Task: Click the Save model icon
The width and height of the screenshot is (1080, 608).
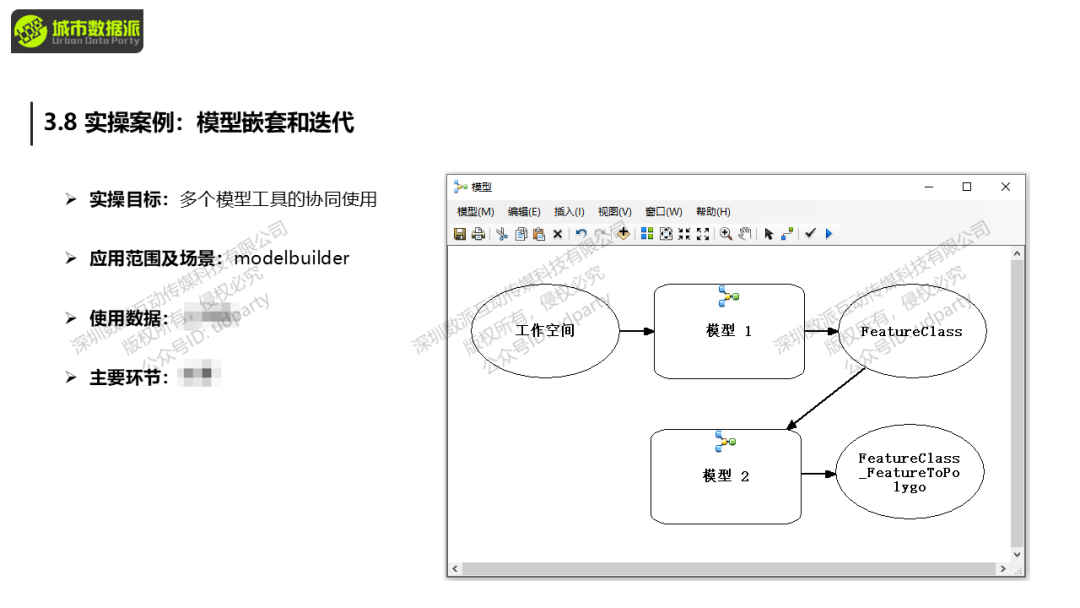Action: pos(460,234)
